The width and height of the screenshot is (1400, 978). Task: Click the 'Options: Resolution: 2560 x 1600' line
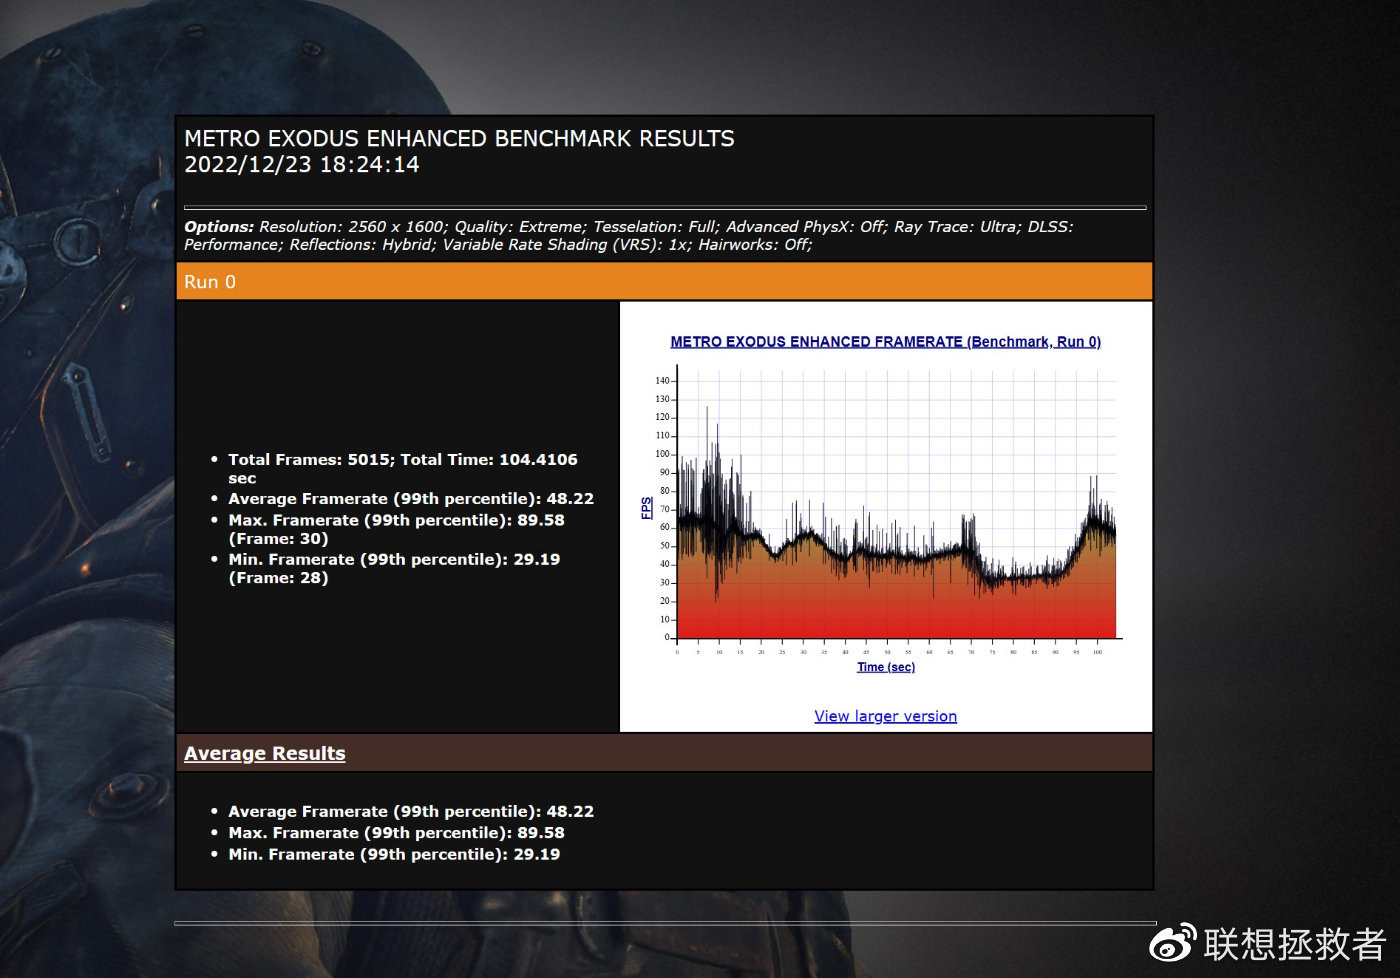(629, 227)
